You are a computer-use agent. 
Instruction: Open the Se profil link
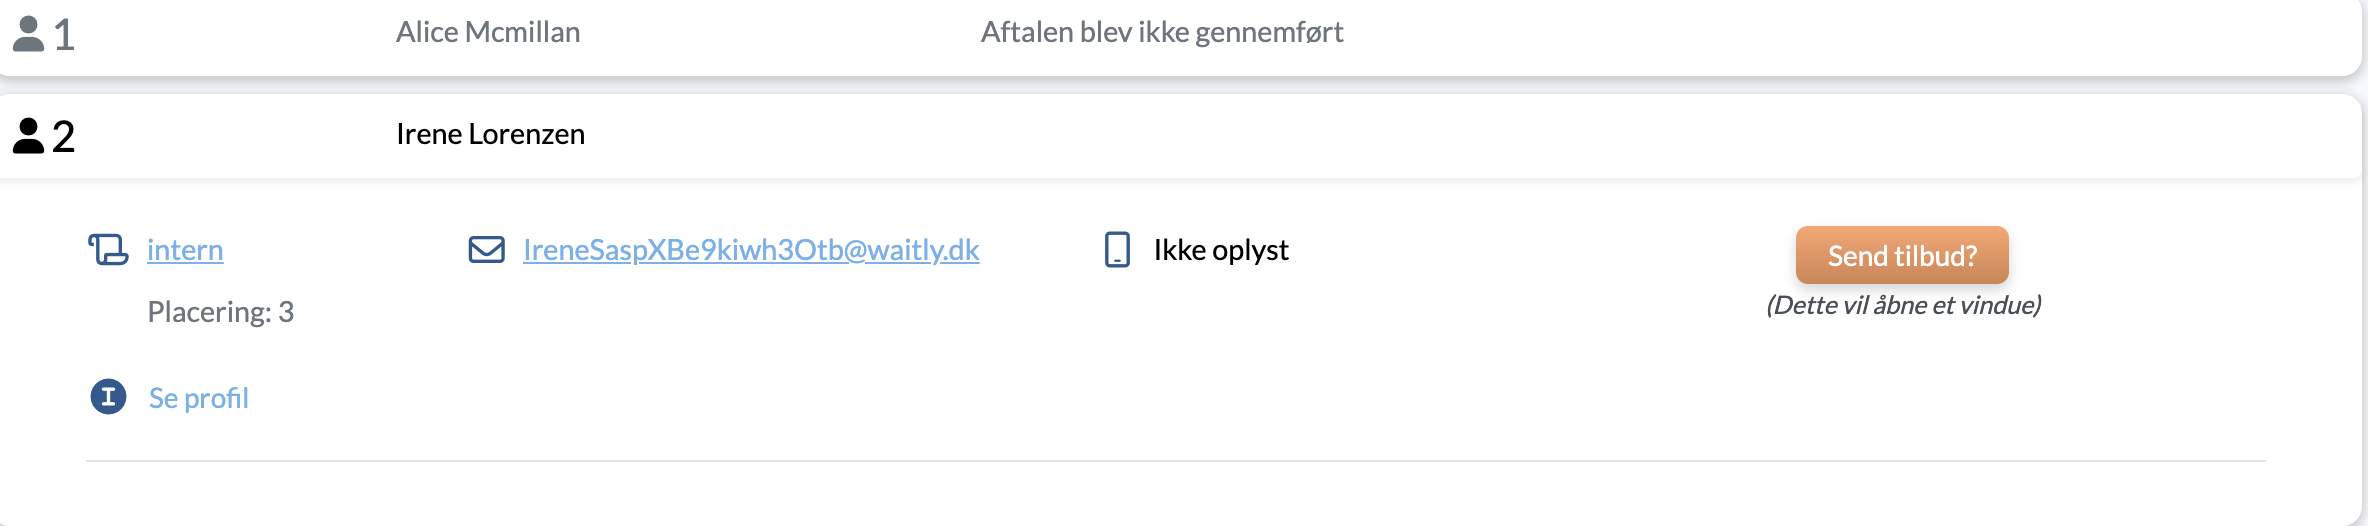coord(198,398)
